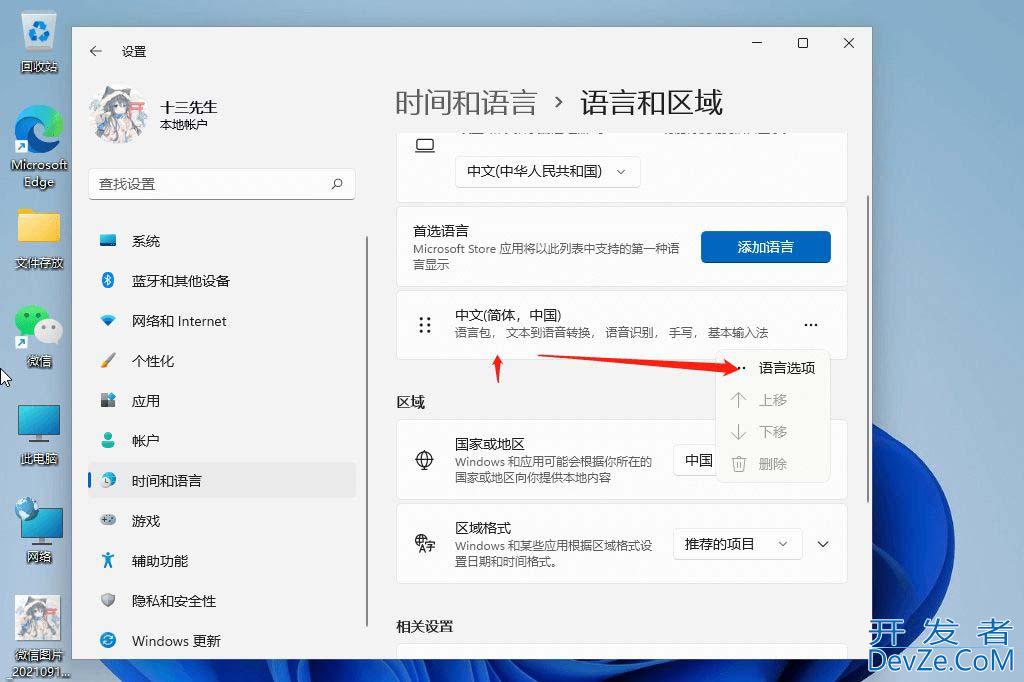Image resolution: width=1024 pixels, height=682 pixels.
Task: Open Windows 更新 in the sidebar
Action: click(x=176, y=641)
